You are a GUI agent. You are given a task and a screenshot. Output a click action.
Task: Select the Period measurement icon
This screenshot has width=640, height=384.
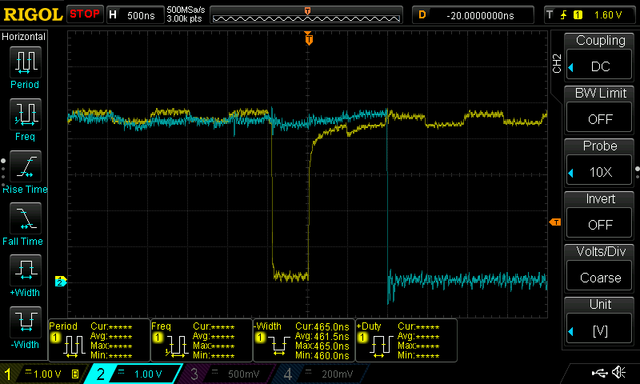coord(25,62)
